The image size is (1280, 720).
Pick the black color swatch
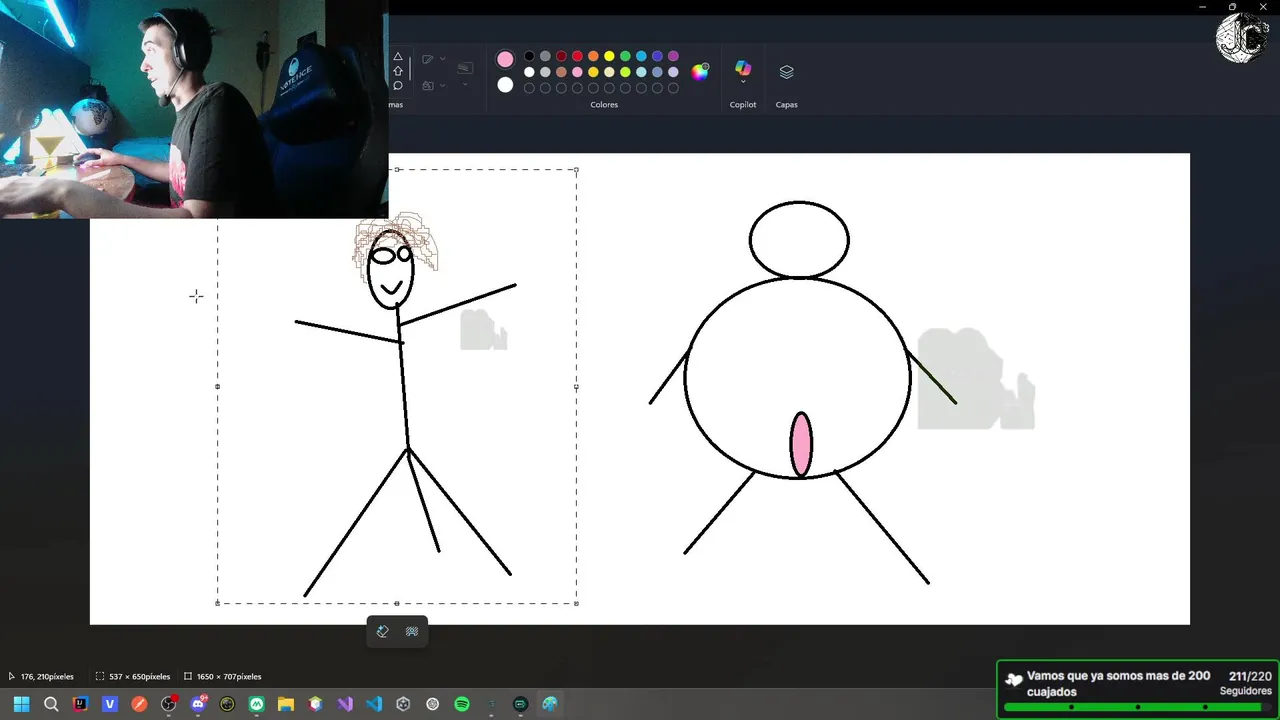(529, 56)
